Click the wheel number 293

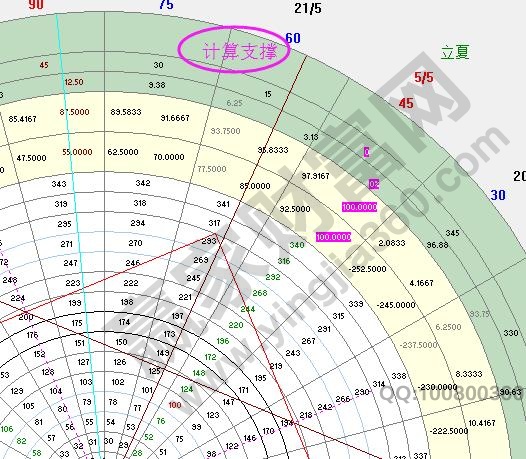pos(209,241)
